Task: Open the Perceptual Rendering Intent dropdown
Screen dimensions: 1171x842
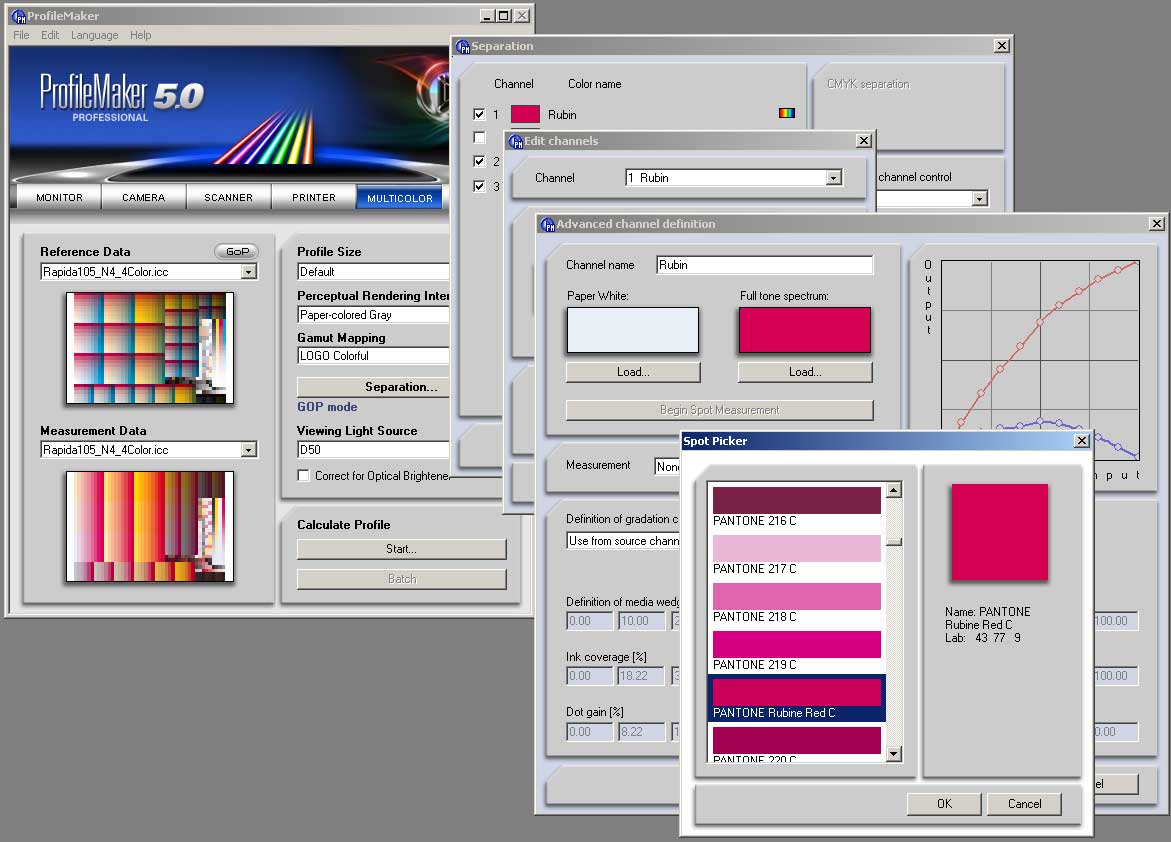Action: (373, 315)
